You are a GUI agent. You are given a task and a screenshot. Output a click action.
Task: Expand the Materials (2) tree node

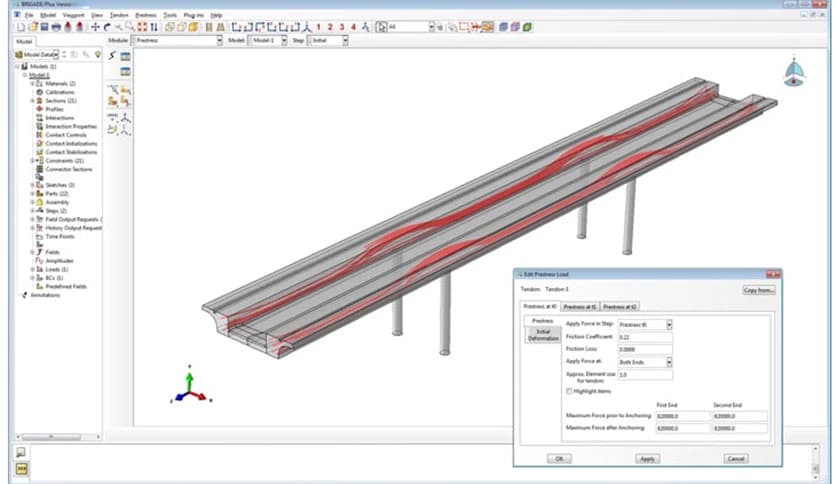(33, 83)
